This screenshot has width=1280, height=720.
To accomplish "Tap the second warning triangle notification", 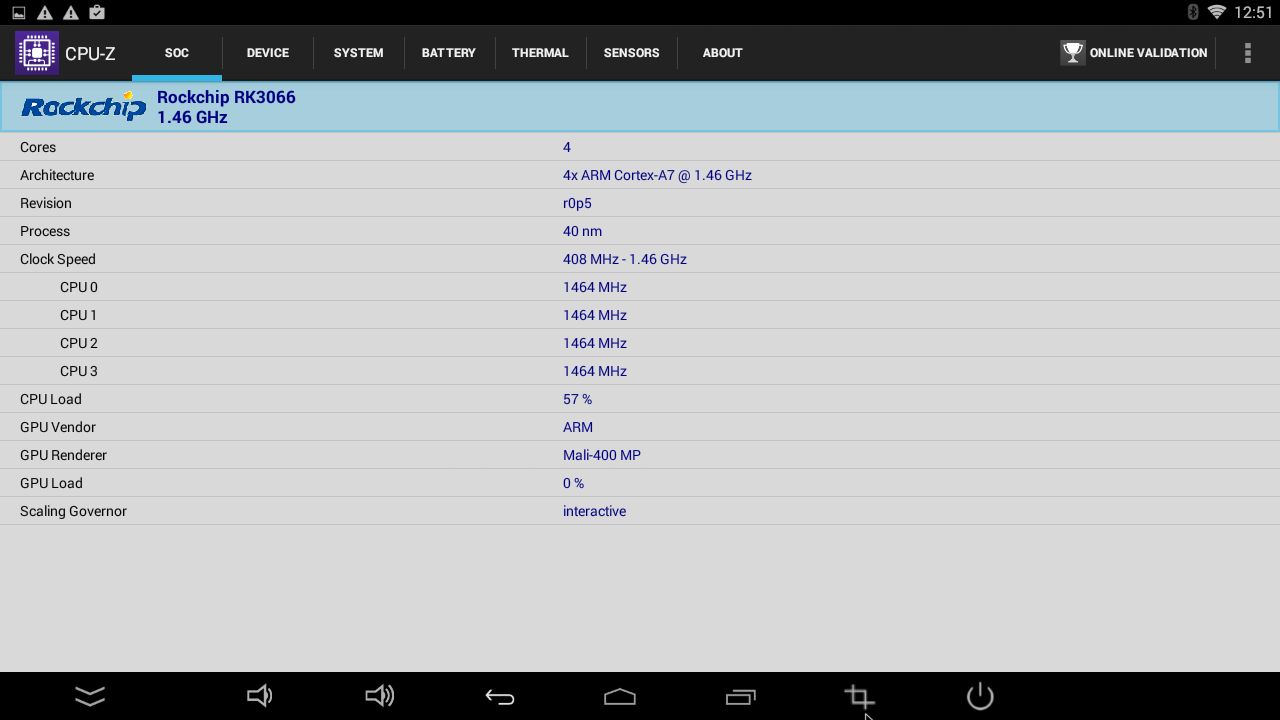I will (x=71, y=13).
